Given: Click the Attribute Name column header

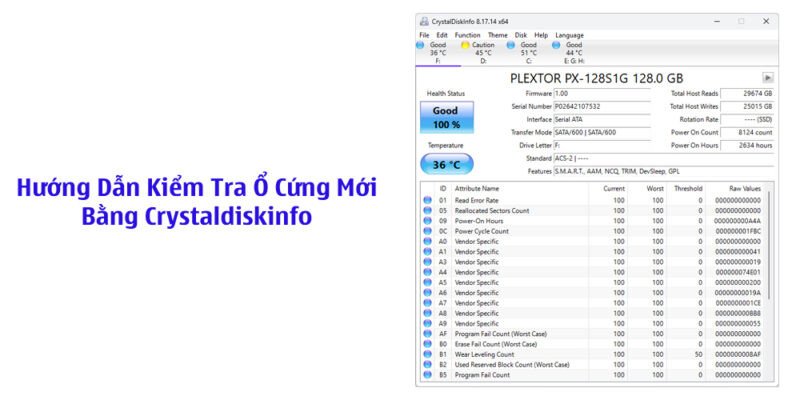Looking at the screenshot, I should 520,188.
